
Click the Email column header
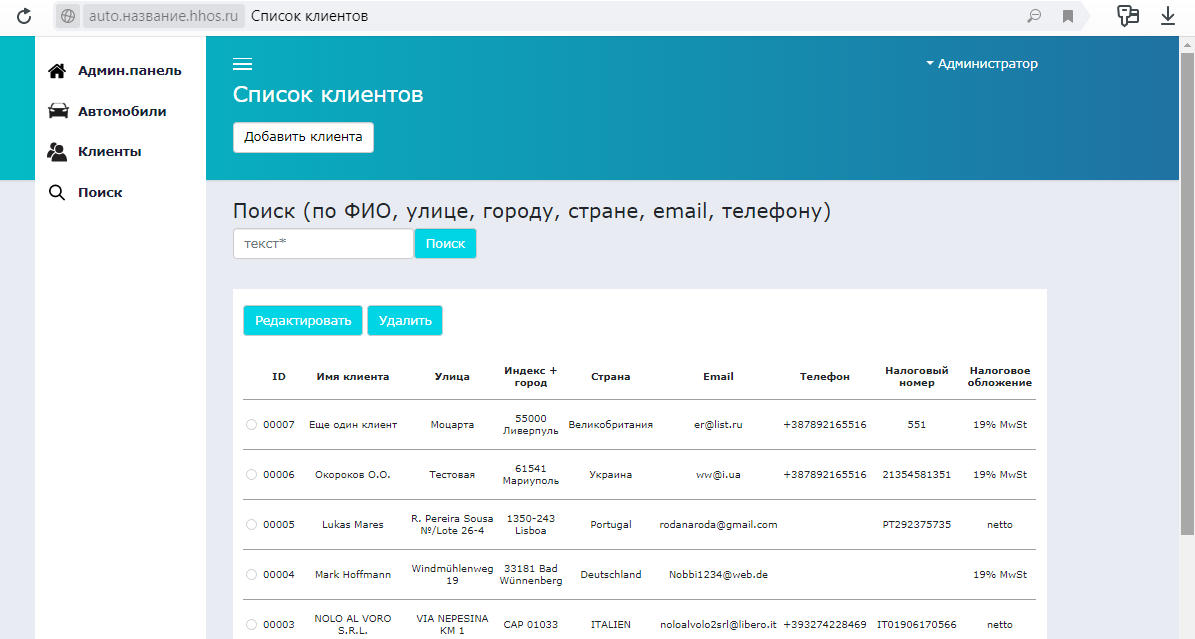tap(718, 377)
